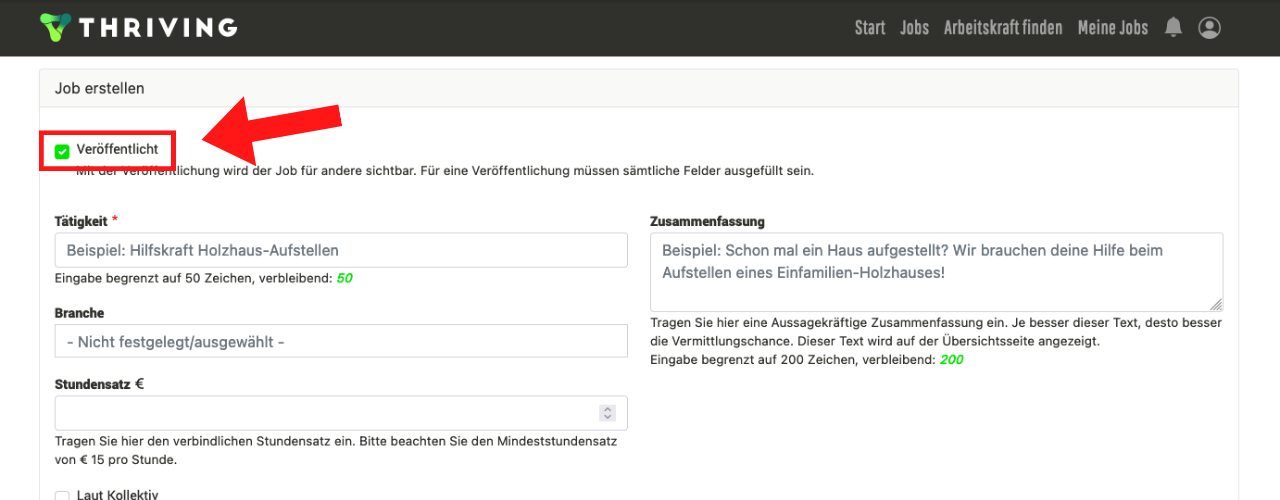Focus the Zusammenfassung text area

coord(936,272)
